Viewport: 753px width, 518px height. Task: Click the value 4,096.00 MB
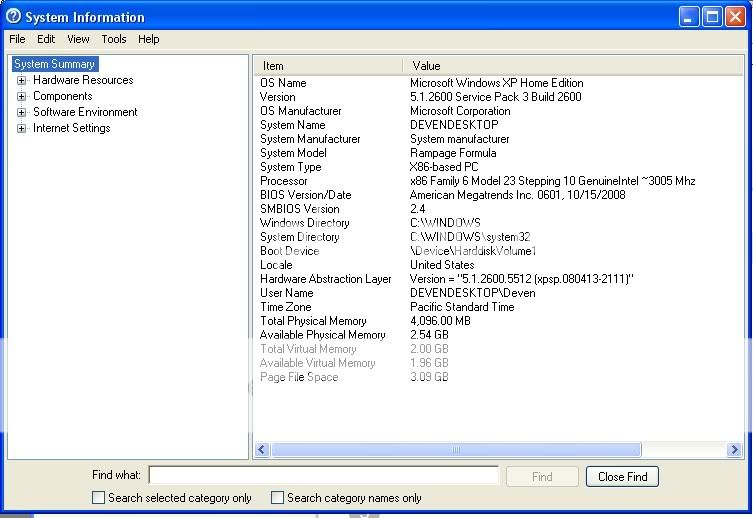pos(440,321)
